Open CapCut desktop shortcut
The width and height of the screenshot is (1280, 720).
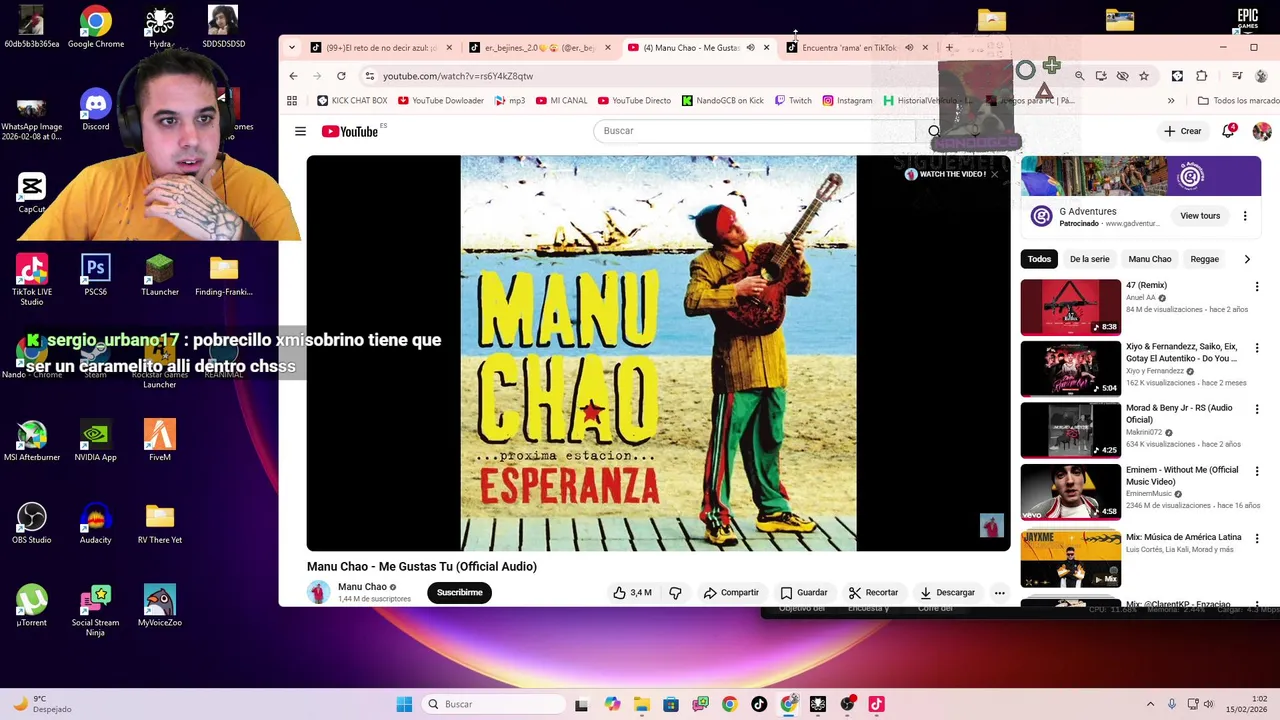point(32,193)
